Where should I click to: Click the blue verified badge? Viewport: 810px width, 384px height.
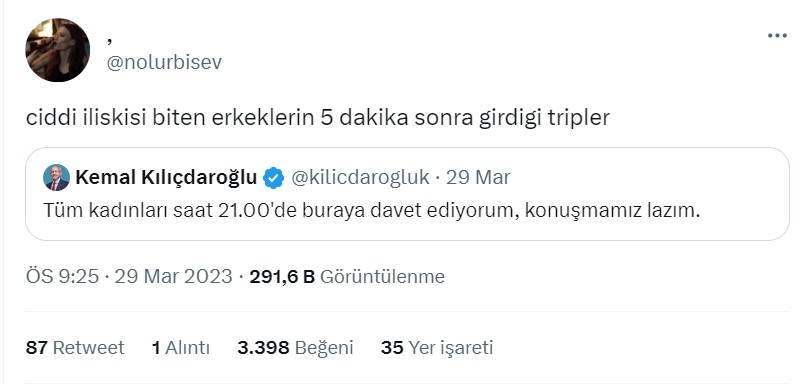[x=273, y=178]
